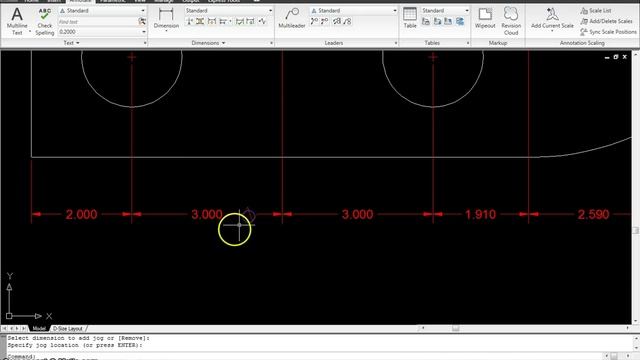Select the Multiline Text tool
640x360 pixels.
tap(17, 20)
